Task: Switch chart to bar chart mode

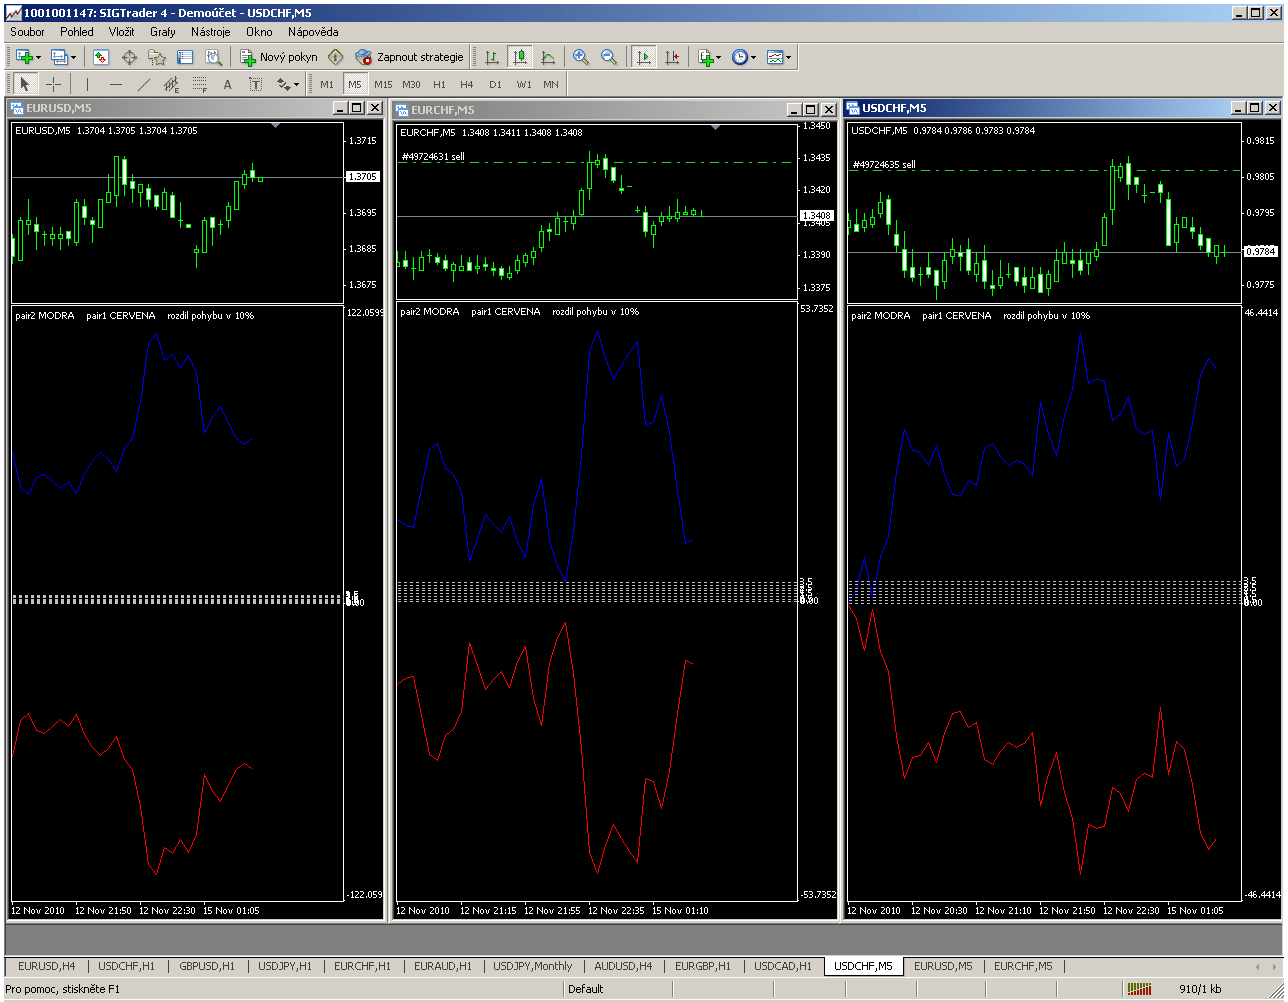Action: click(x=491, y=57)
